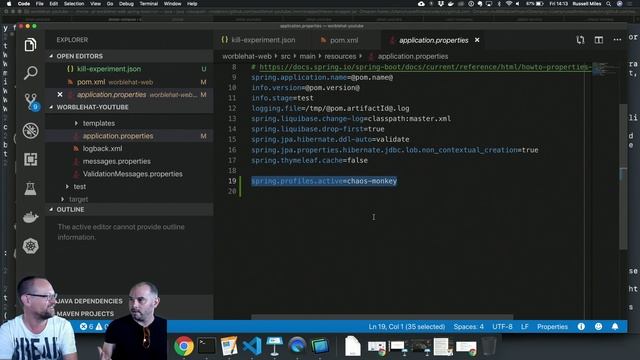Launch Google Chrome from the Dock
Screen dimensions: 640x360
click(x=184, y=346)
